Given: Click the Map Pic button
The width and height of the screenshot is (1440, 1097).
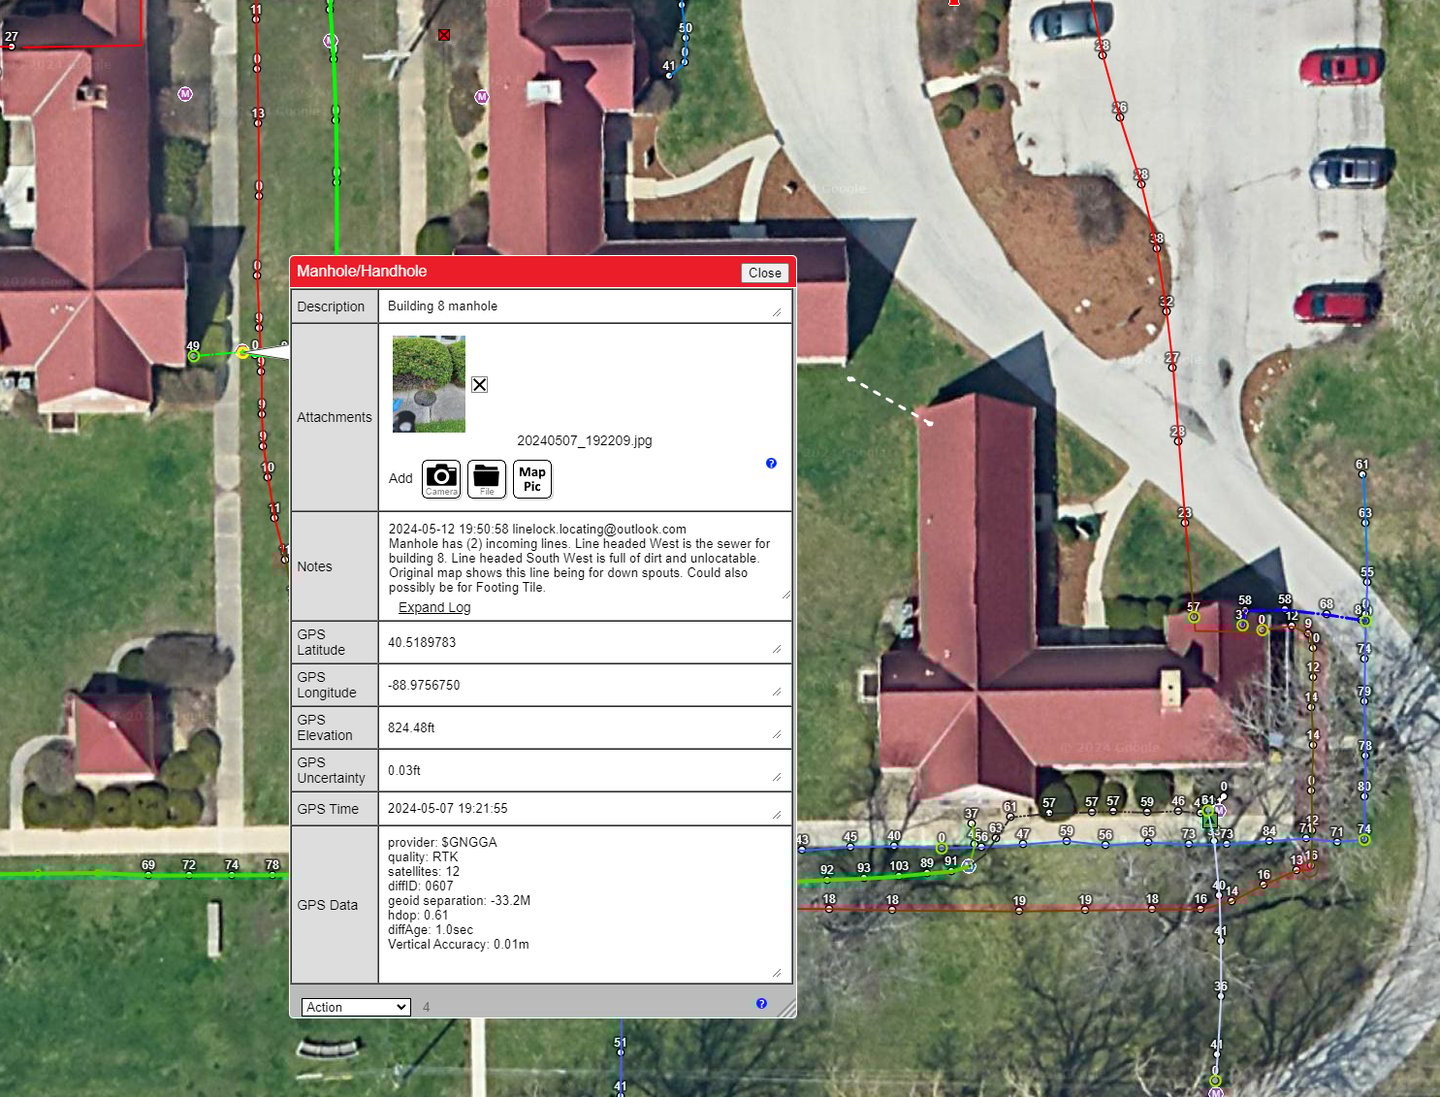Looking at the screenshot, I should (x=532, y=479).
